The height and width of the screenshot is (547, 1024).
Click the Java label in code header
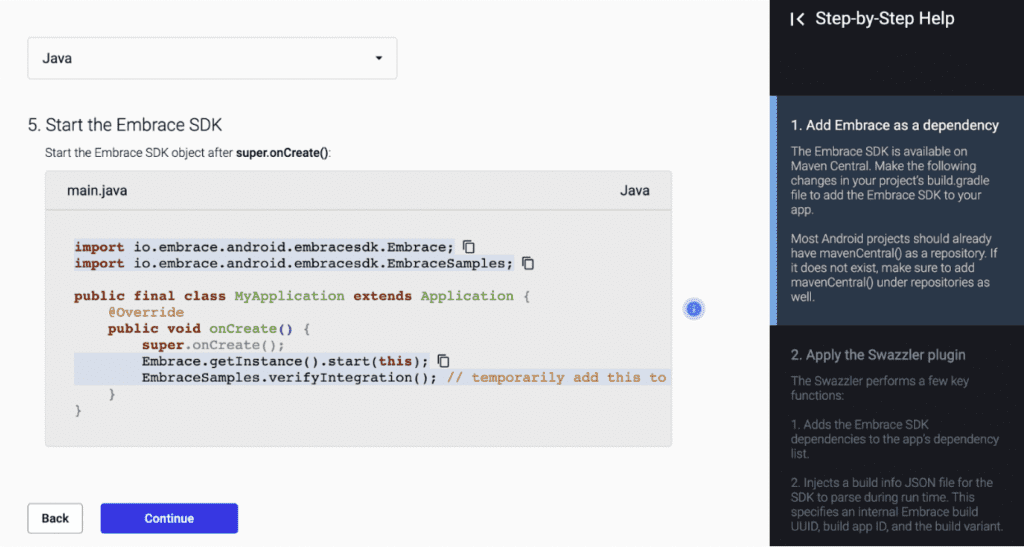click(634, 190)
